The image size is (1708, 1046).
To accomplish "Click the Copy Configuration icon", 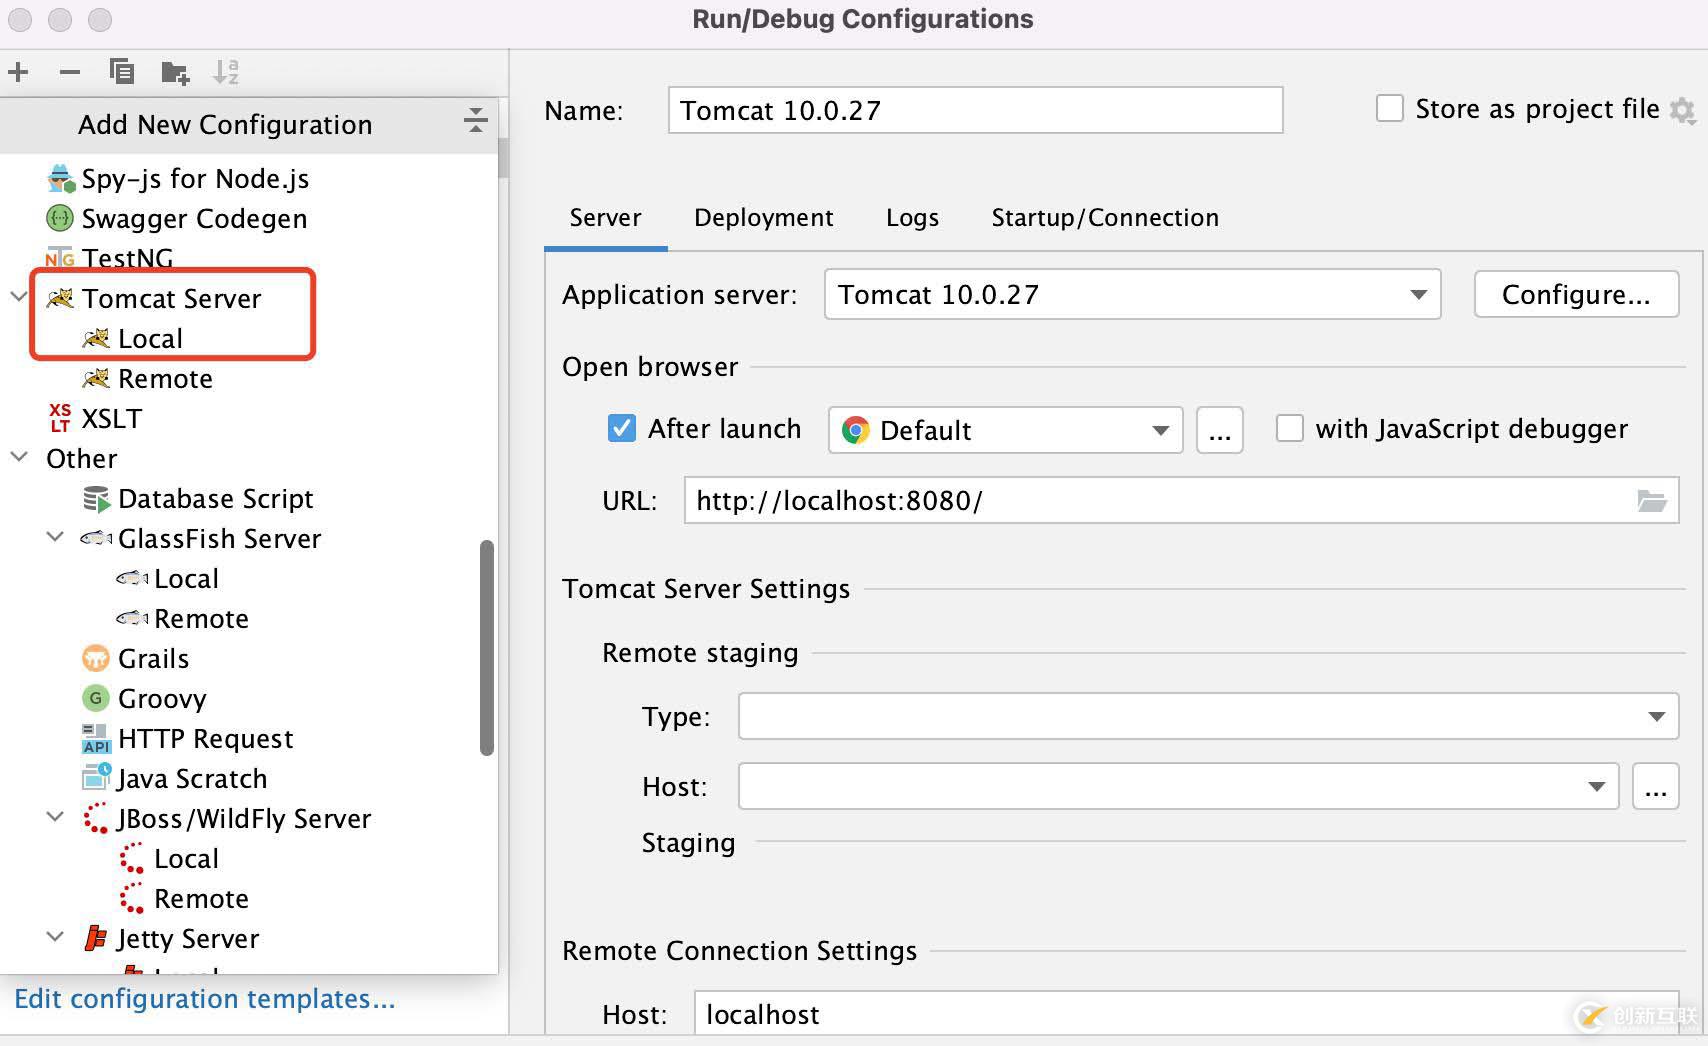I will click(x=122, y=72).
